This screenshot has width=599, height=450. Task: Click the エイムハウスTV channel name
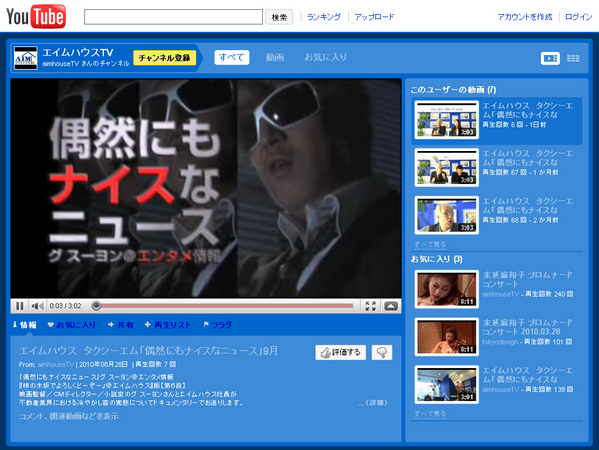pyautogui.click(x=78, y=52)
